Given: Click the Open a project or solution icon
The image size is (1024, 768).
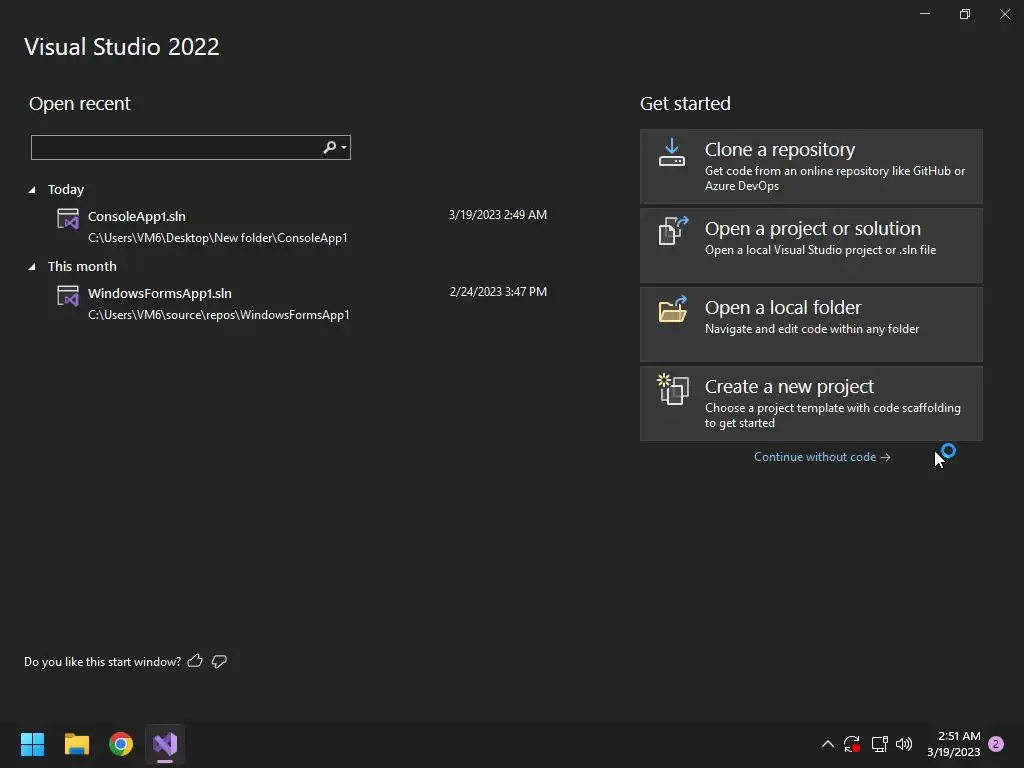Looking at the screenshot, I should coord(673,231).
